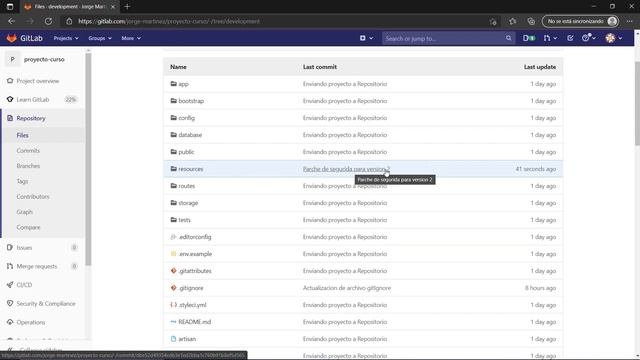Reload the page with refresh icon
640x360 pixels.
pyautogui.click(x=48, y=21)
